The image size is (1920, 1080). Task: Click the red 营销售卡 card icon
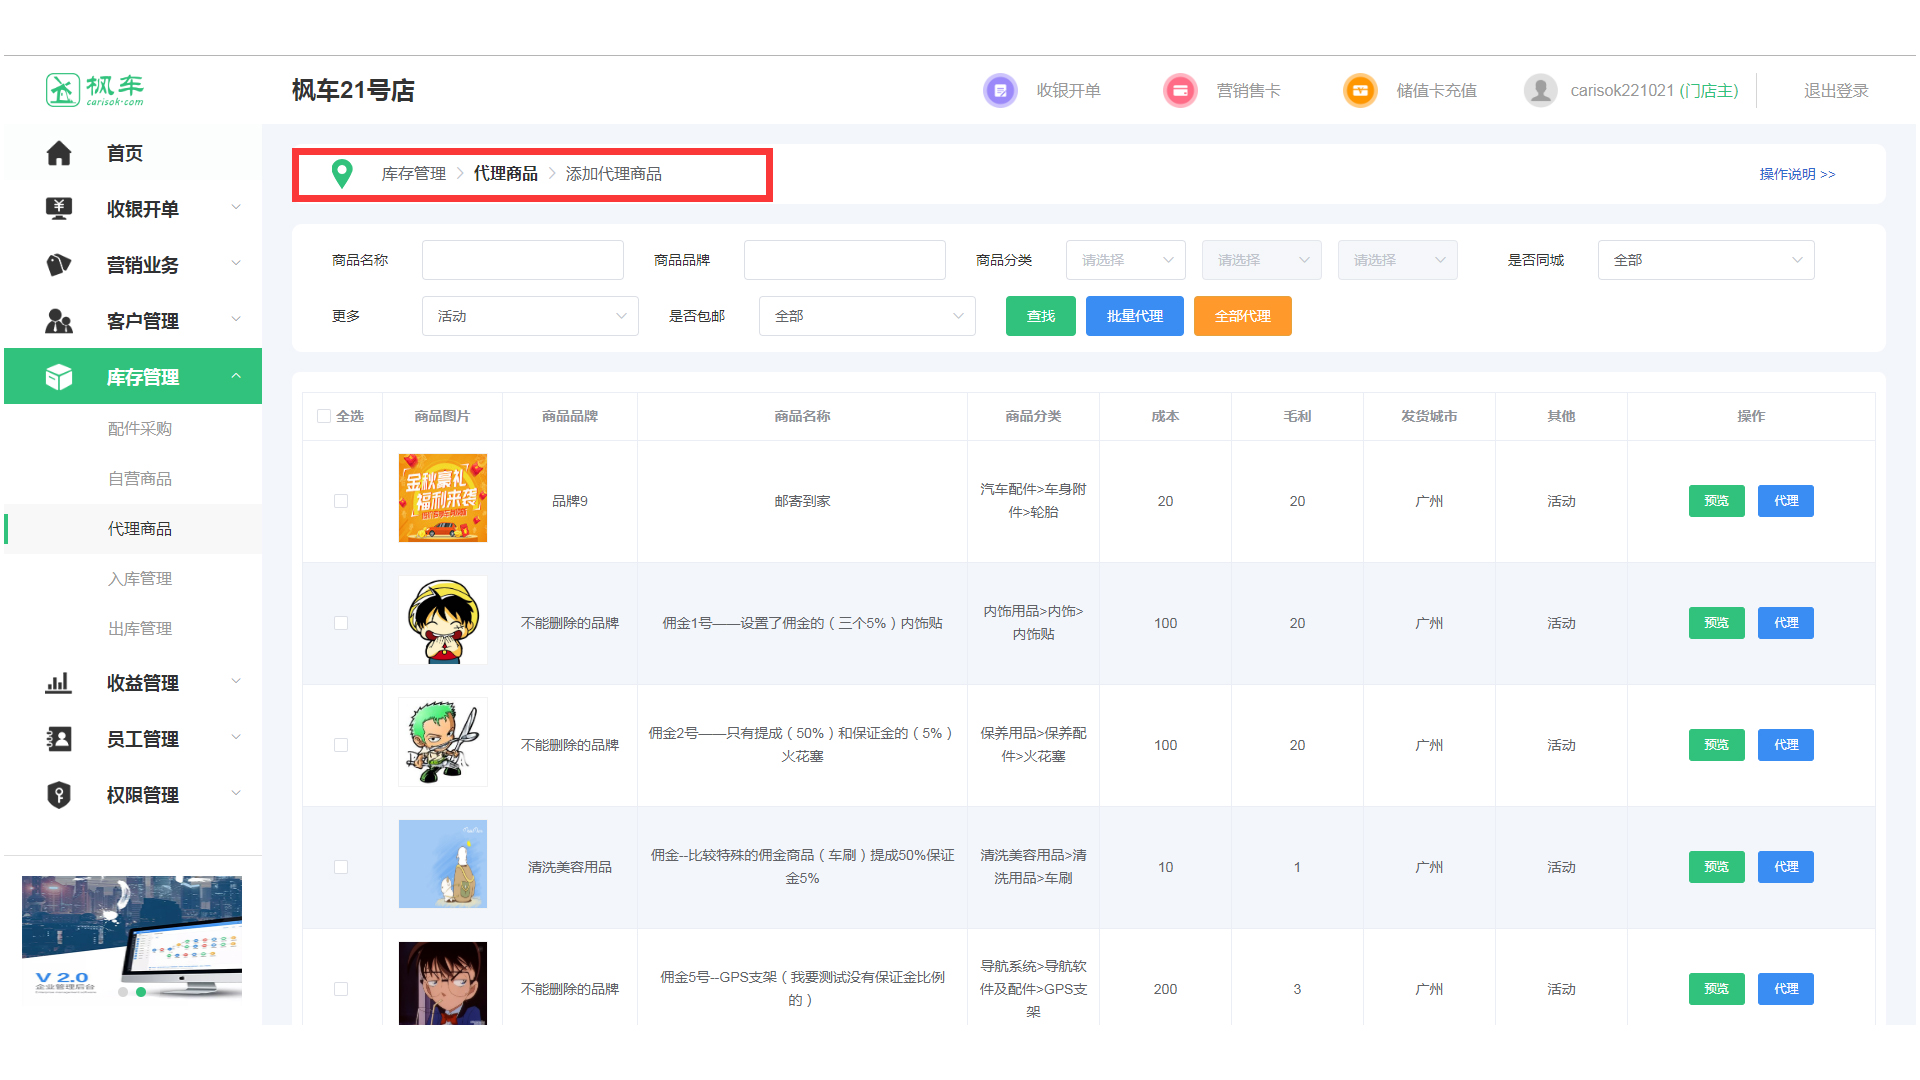(x=1180, y=91)
